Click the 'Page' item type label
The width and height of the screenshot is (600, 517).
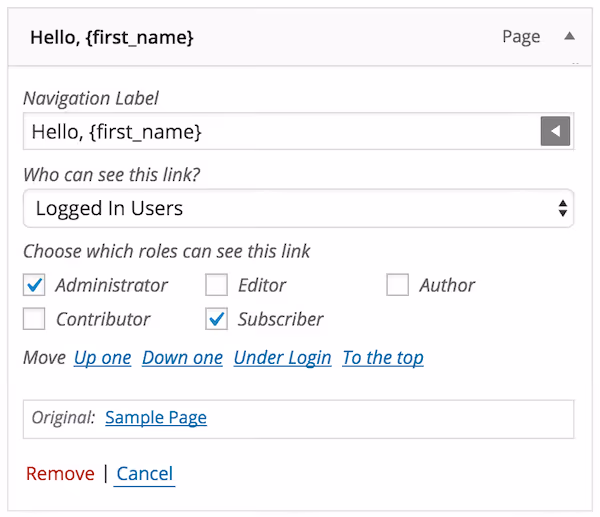(x=521, y=37)
